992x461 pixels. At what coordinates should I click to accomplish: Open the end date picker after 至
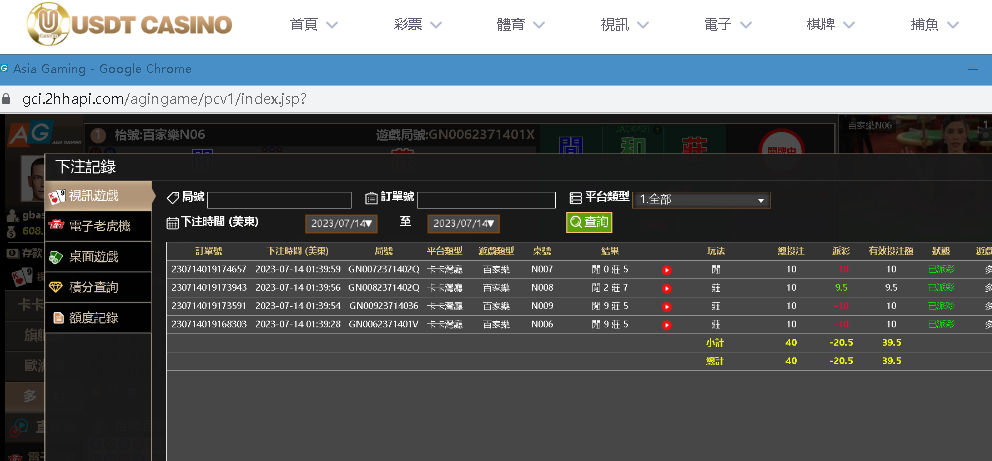(x=463, y=224)
